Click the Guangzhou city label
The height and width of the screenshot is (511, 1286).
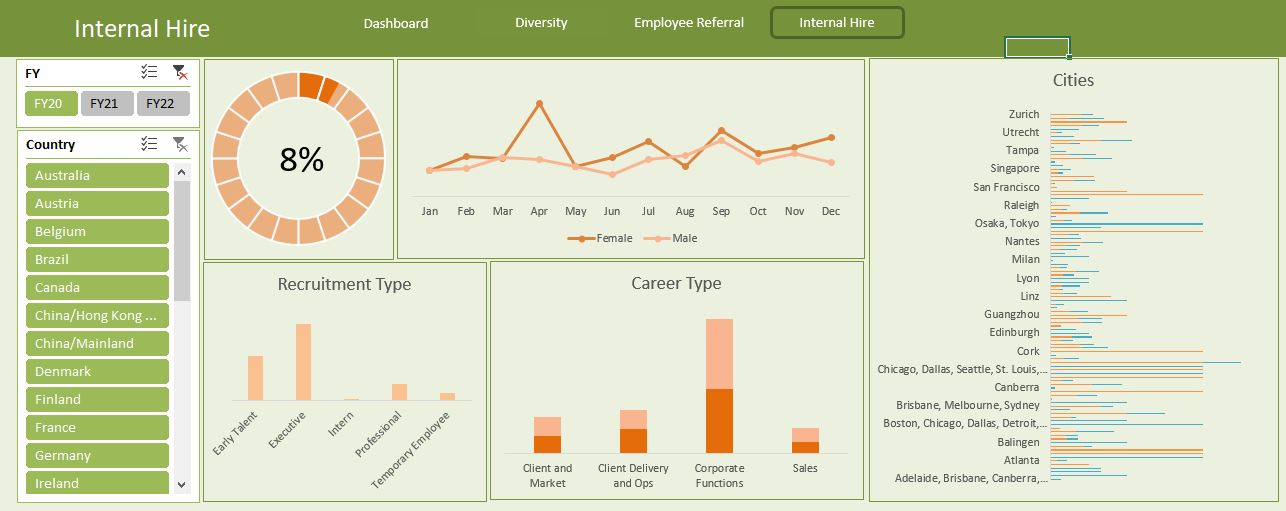[1012, 314]
